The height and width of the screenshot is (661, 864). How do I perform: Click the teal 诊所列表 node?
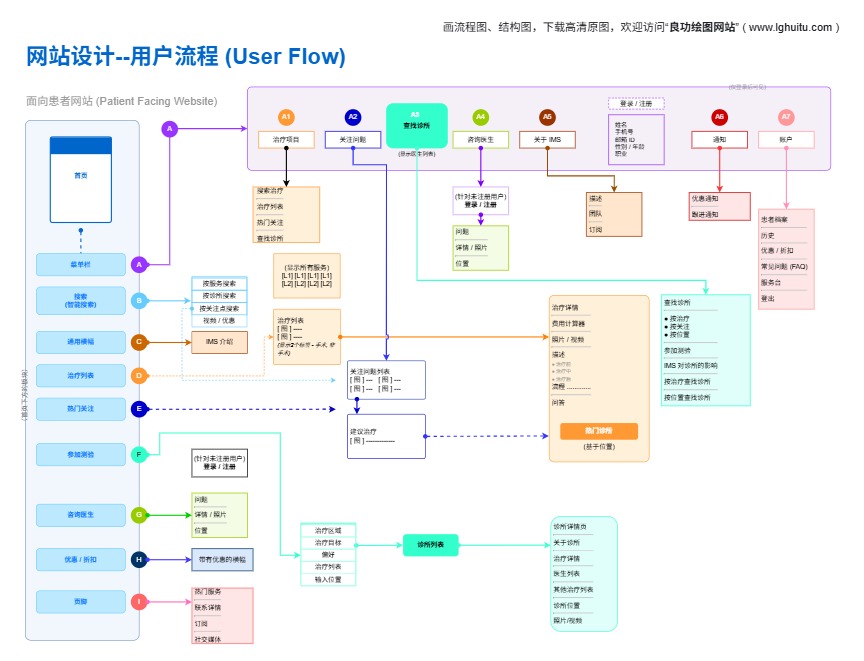coord(430,545)
